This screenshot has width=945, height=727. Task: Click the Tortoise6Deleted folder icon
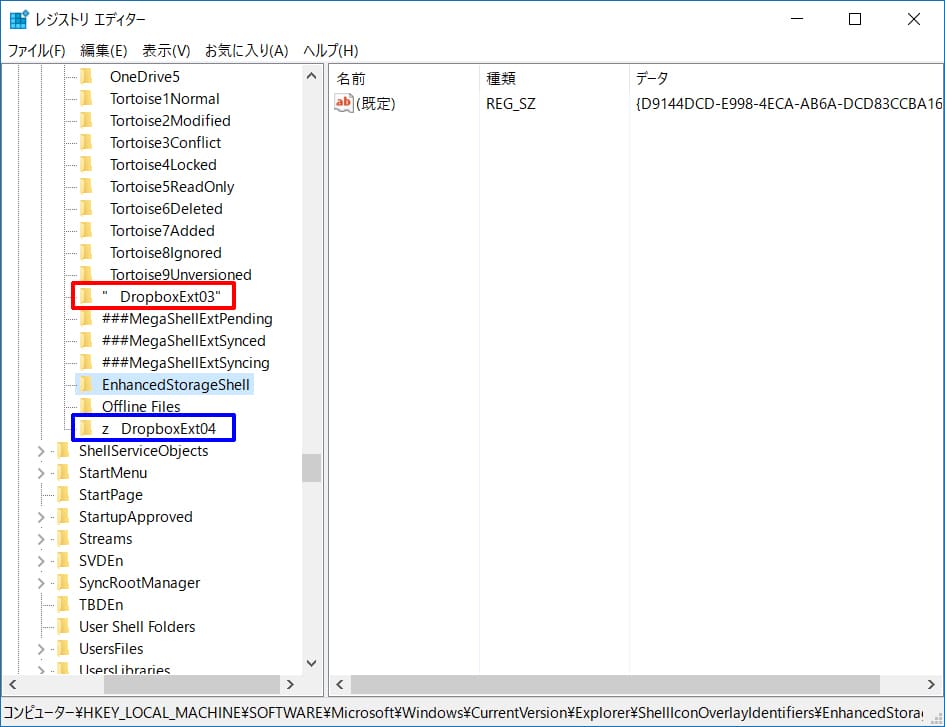[x=87, y=209]
